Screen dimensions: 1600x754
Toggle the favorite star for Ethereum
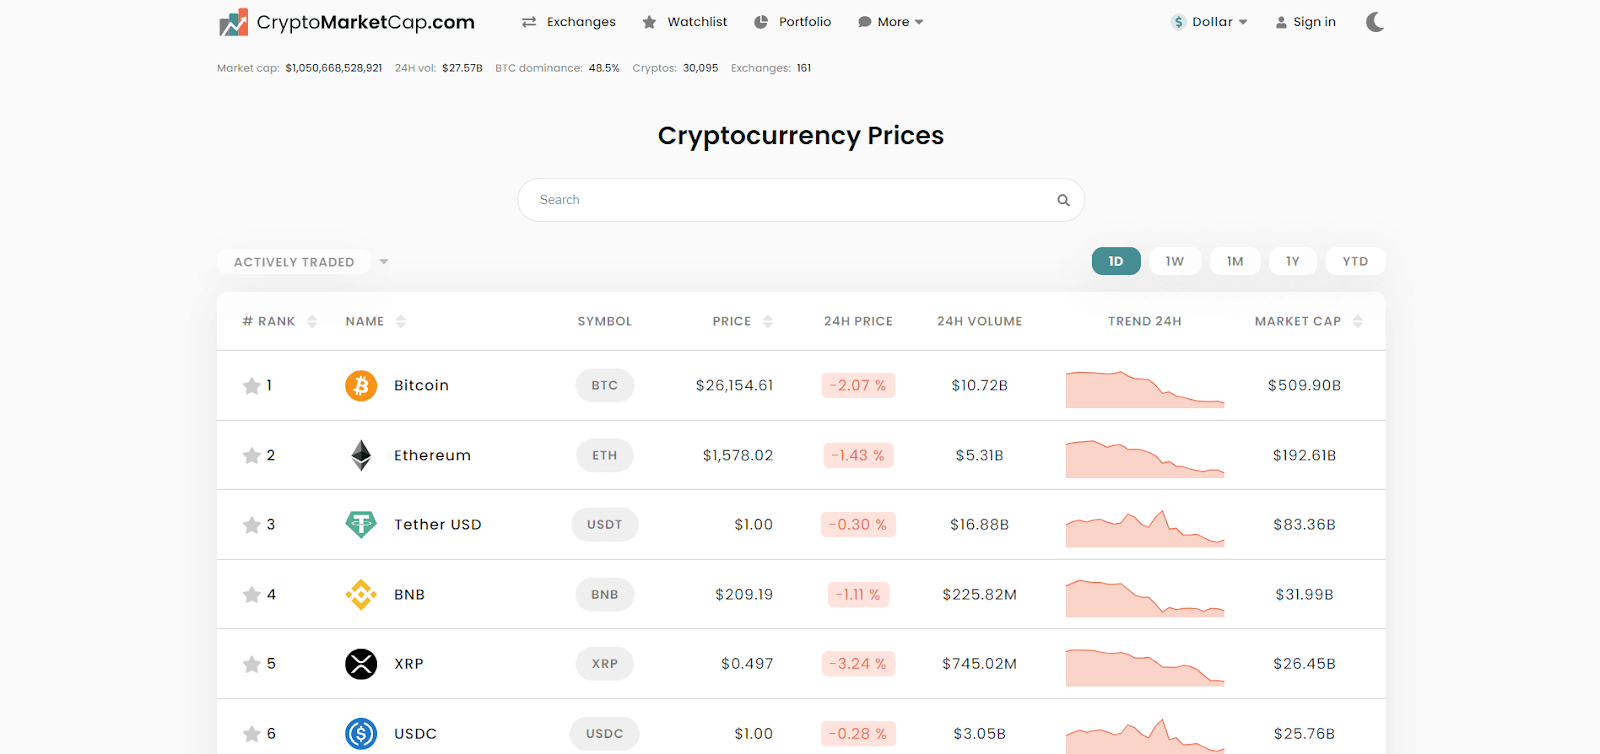pyautogui.click(x=251, y=456)
